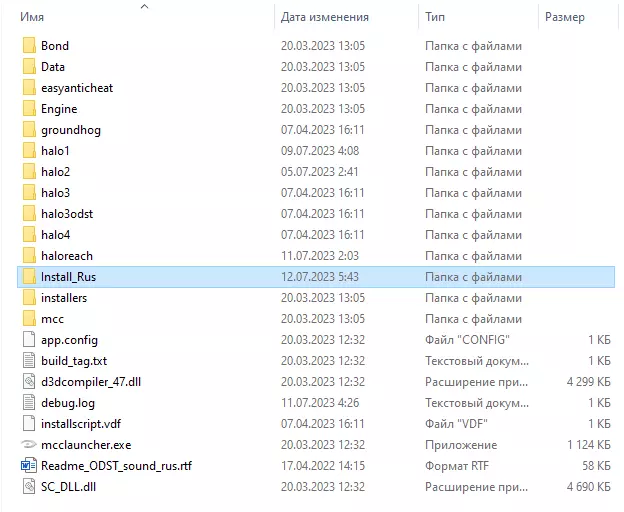The height and width of the screenshot is (512, 624).
Task: Click the type Приложение
Action: tap(461, 445)
